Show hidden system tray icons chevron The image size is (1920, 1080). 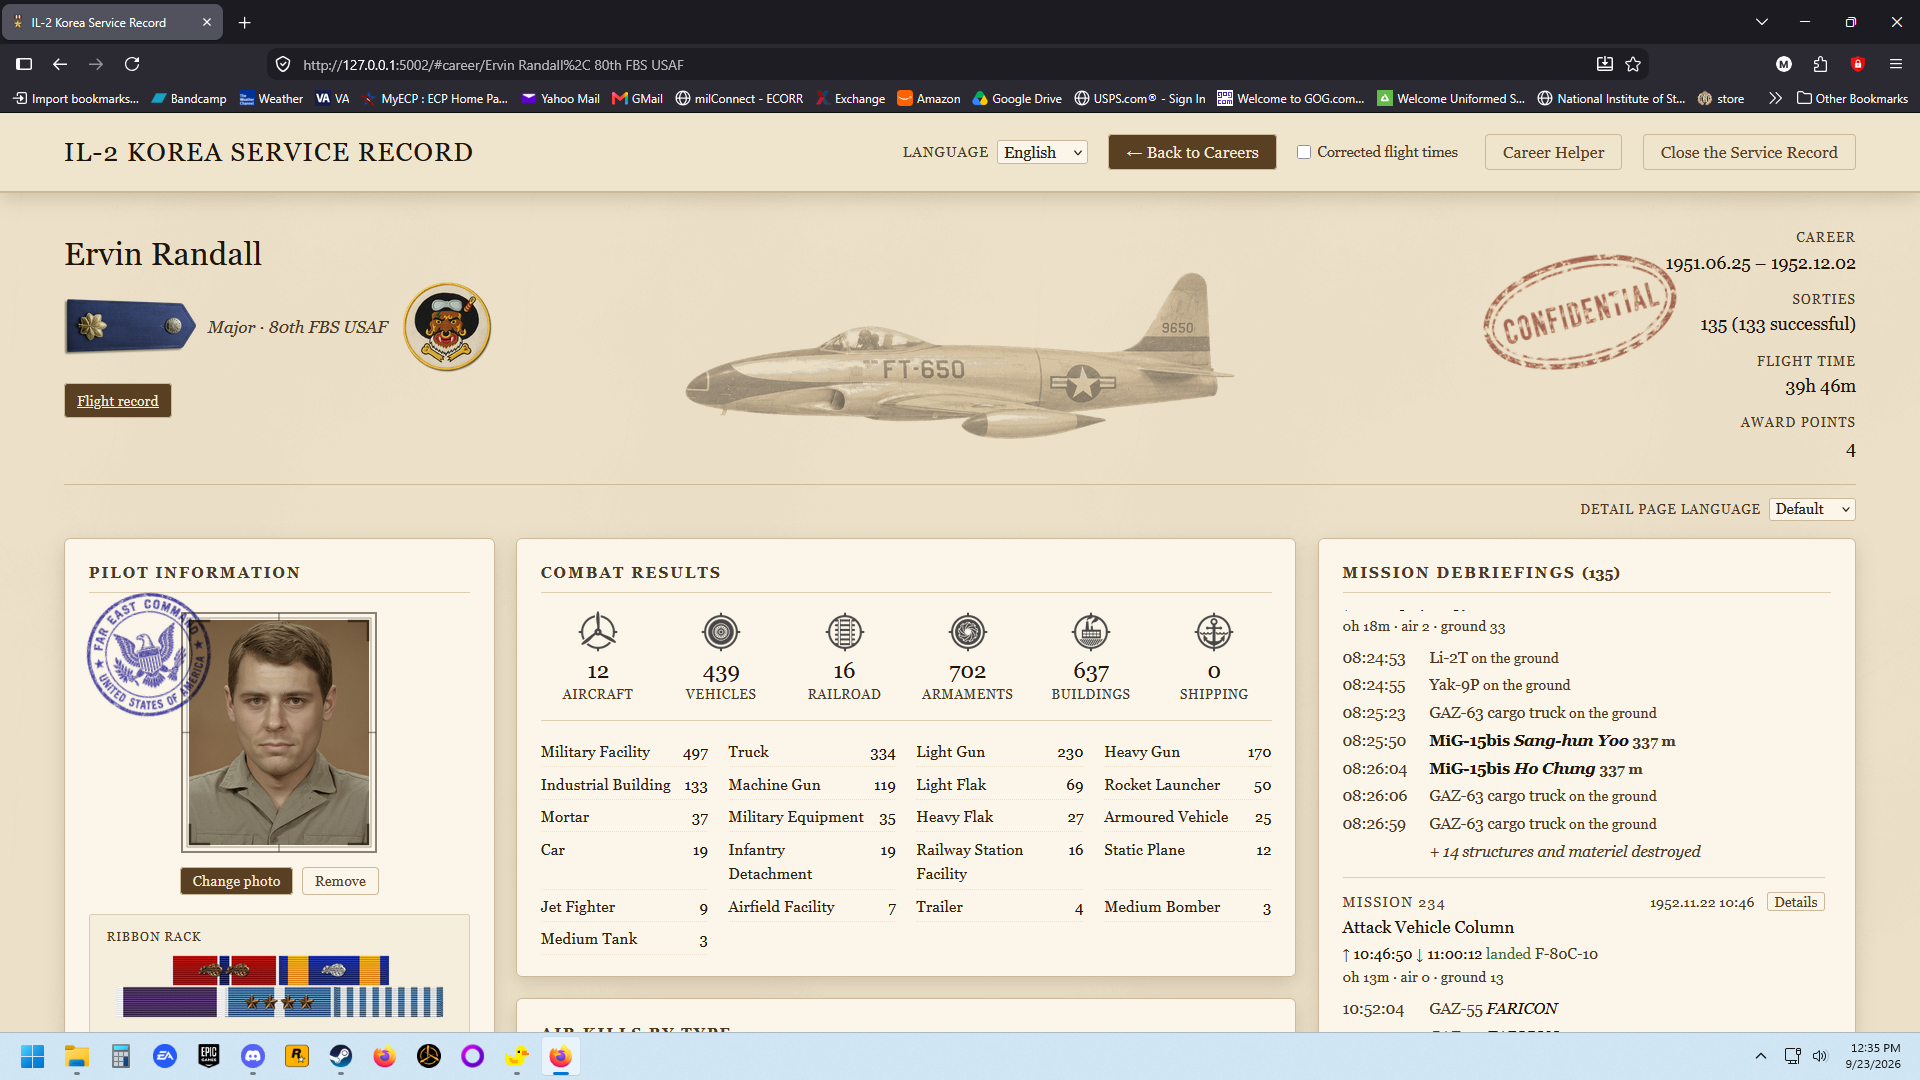point(1761,1056)
